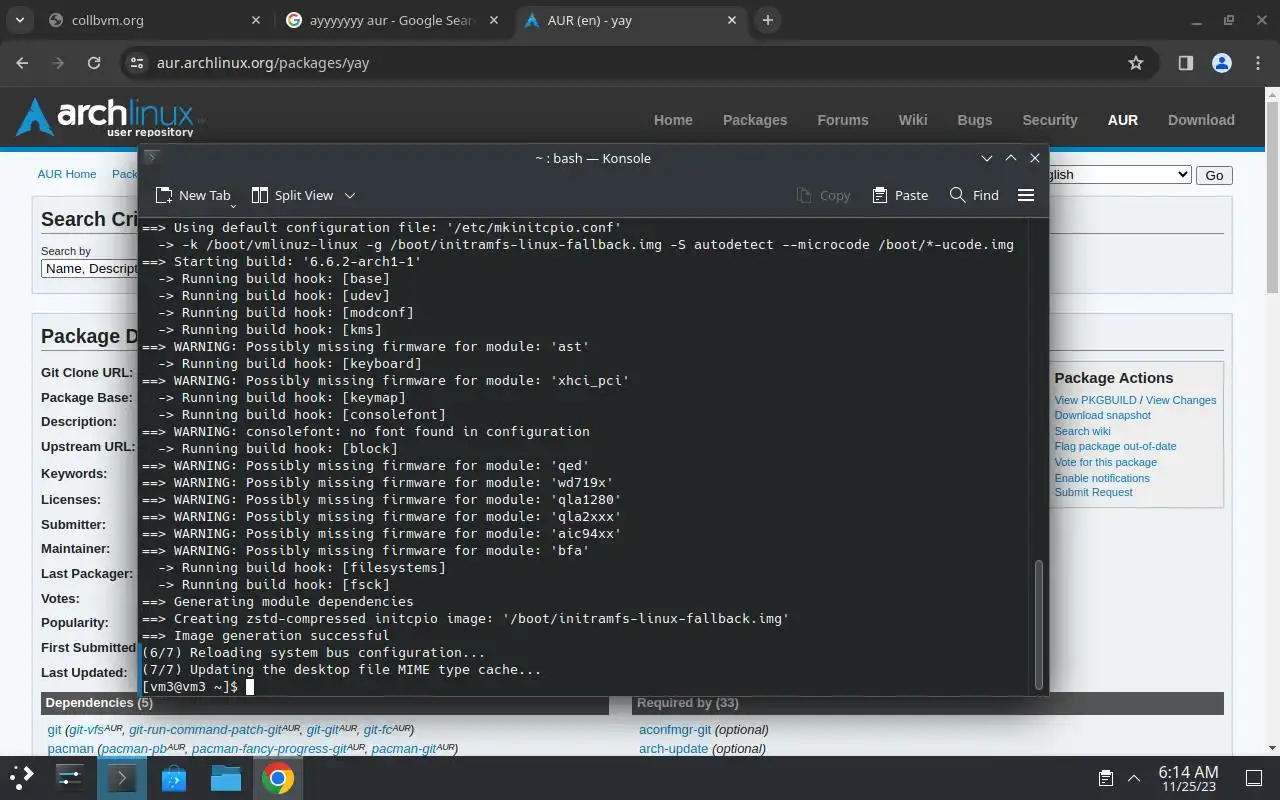Open a new browser tab

point(768,20)
